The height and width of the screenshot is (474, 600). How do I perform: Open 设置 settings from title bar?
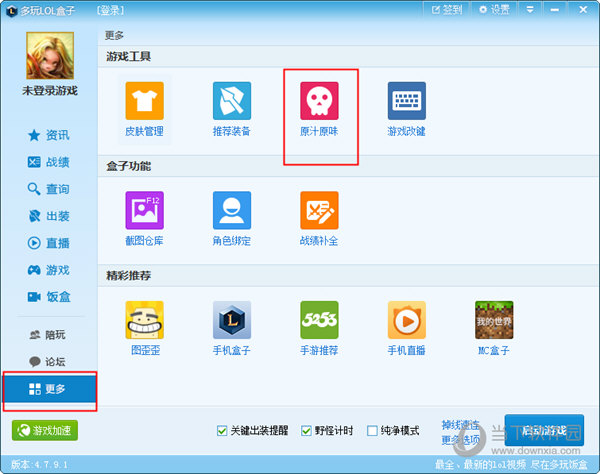point(494,10)
